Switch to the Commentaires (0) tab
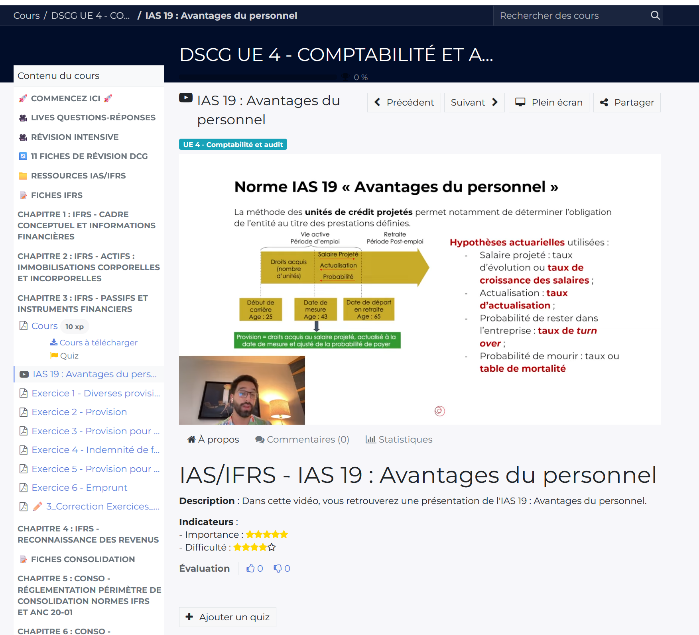This screenshot has width=699, height=635. click(x=302, y=439)
